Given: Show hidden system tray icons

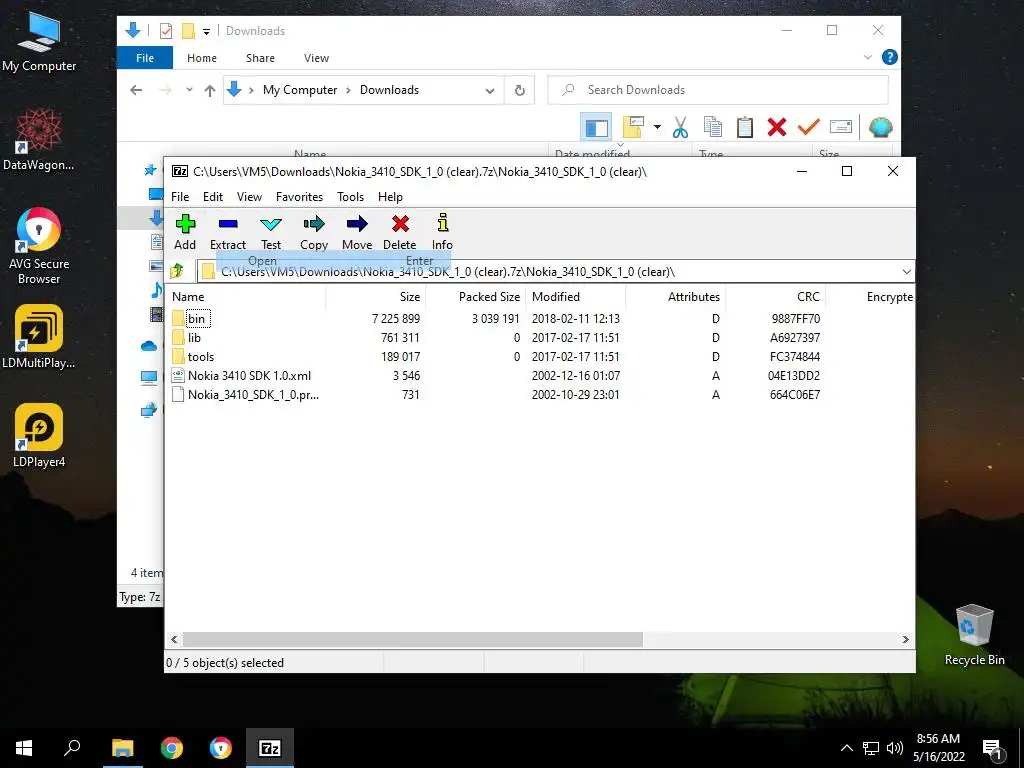Looking at the screenshot, I should point(846,748).
